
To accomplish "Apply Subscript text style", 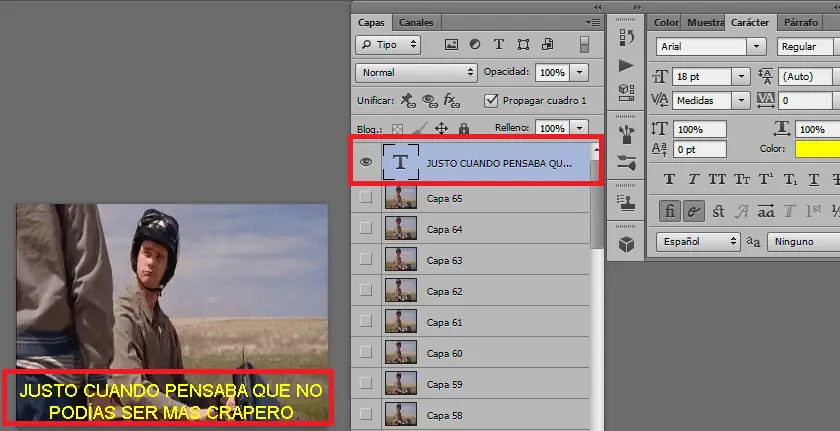I will (790, 179).
